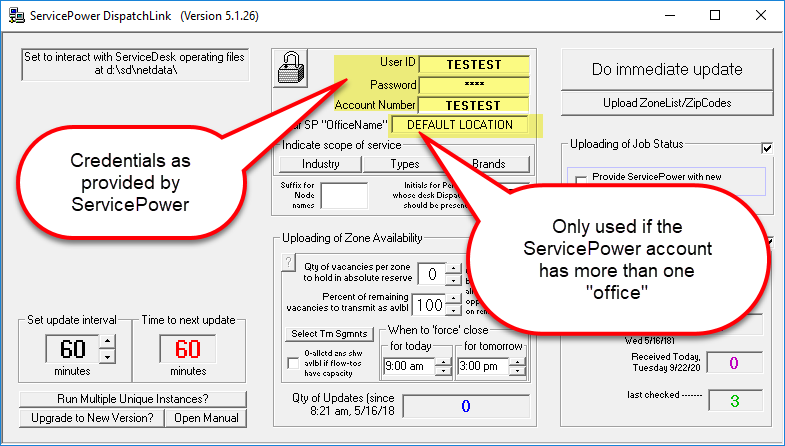Image resolution: width=785 pixels, height=446 pixels.
Task: Click the DispatchLink app icon in title bar
Action: click(x=17, y=16)
